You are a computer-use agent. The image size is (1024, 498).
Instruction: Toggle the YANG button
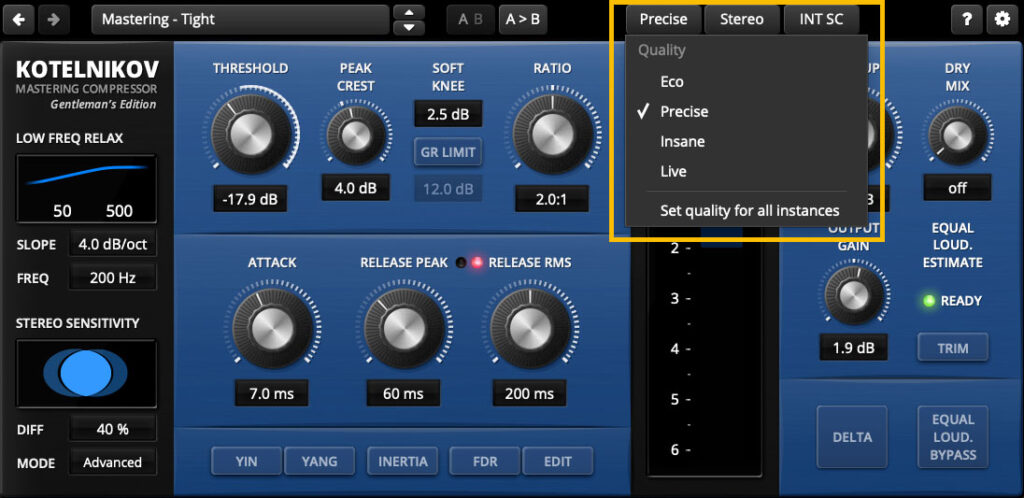(320, 461)
